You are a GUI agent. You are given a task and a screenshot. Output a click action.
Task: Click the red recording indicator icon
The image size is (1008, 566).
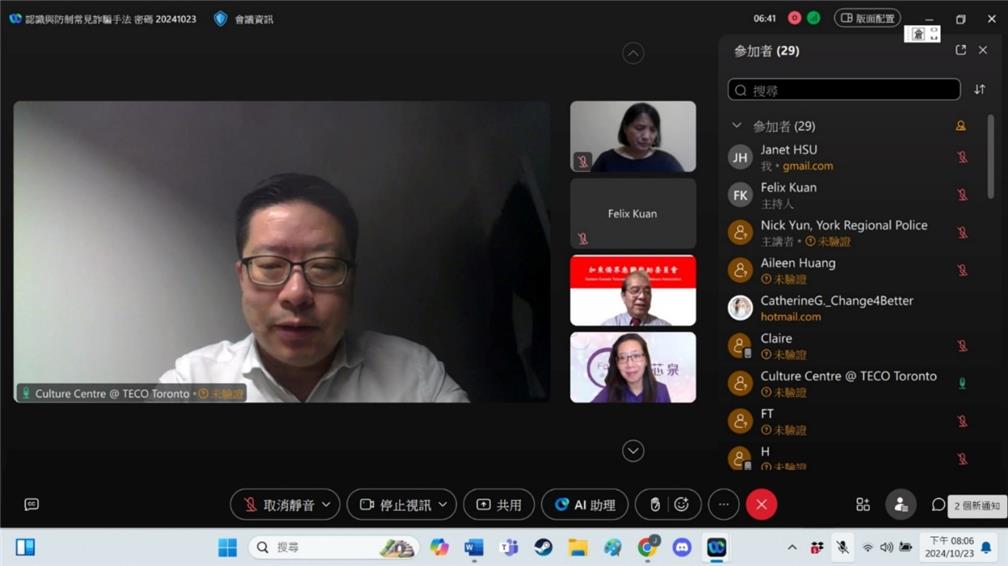point(795,18)
